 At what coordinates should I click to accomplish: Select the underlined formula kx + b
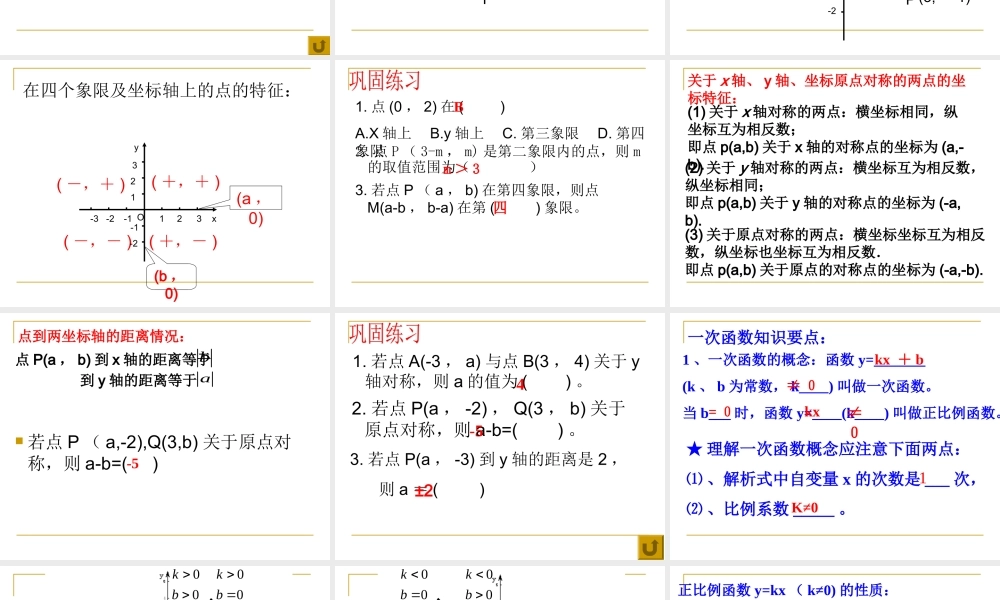tap(899, 360)
